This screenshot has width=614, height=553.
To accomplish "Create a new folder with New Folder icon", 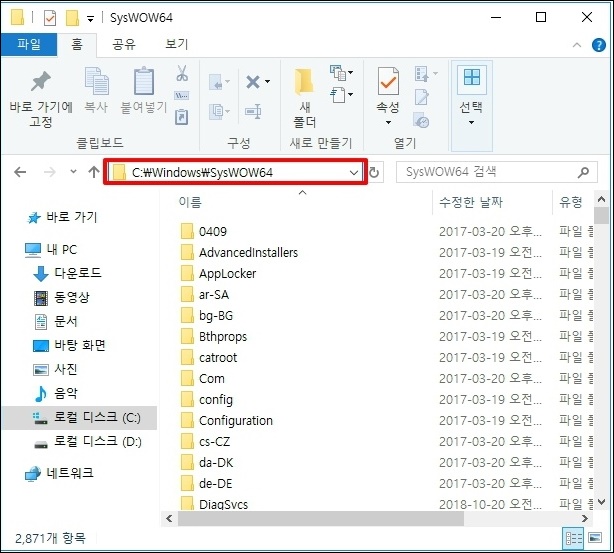I will coord(304,81).
